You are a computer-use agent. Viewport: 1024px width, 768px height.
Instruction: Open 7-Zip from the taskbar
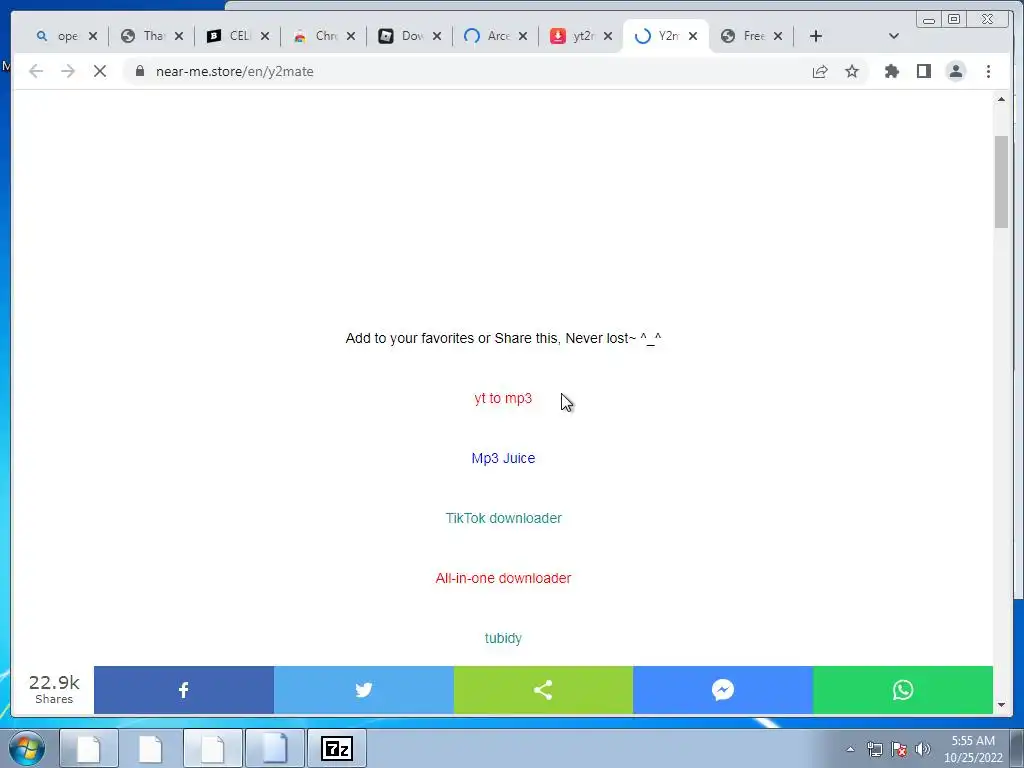pos(337,748)
